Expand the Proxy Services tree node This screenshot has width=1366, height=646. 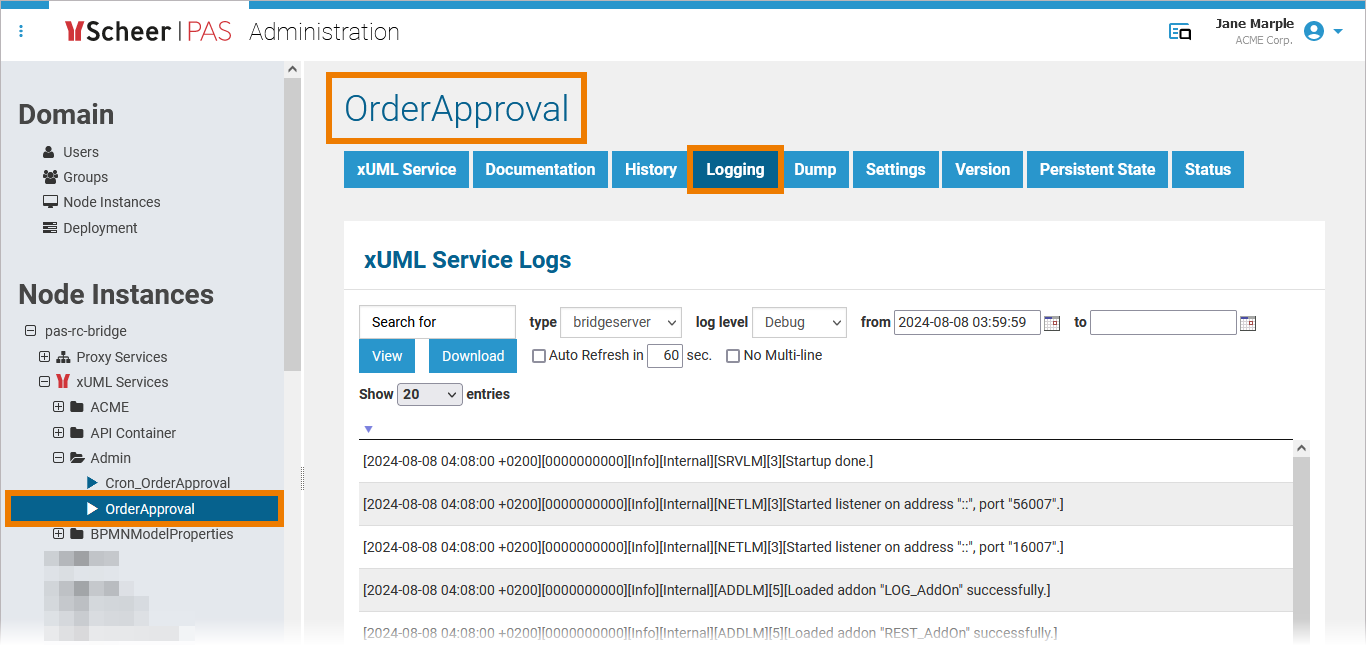tap(44, 357)
